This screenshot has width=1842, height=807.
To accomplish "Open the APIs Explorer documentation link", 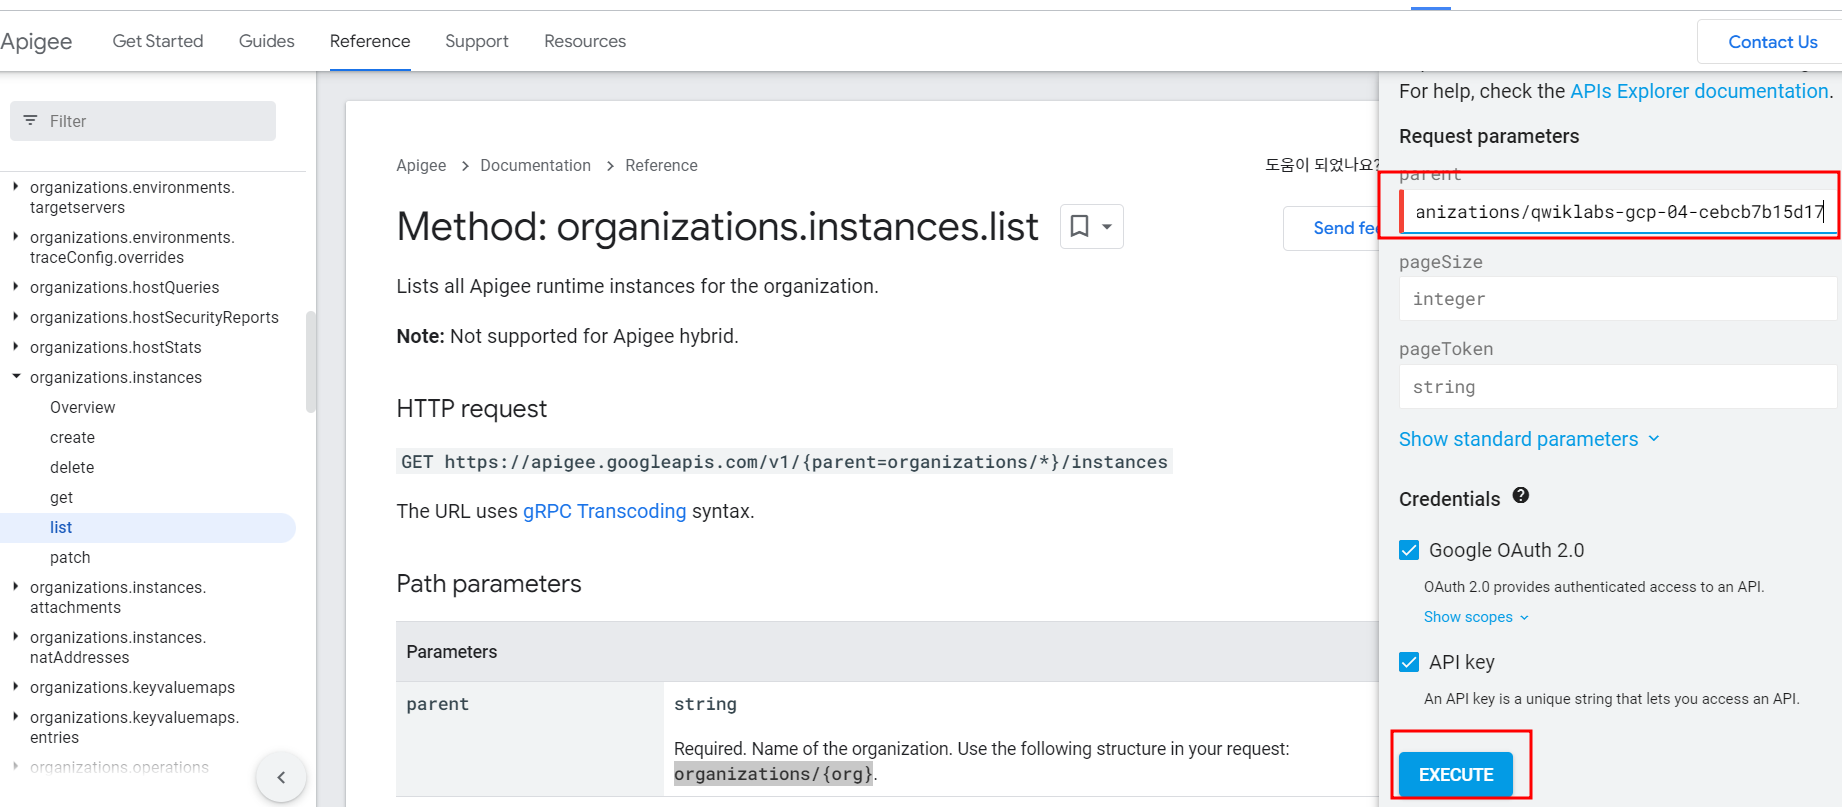I will coord(1699,91).
